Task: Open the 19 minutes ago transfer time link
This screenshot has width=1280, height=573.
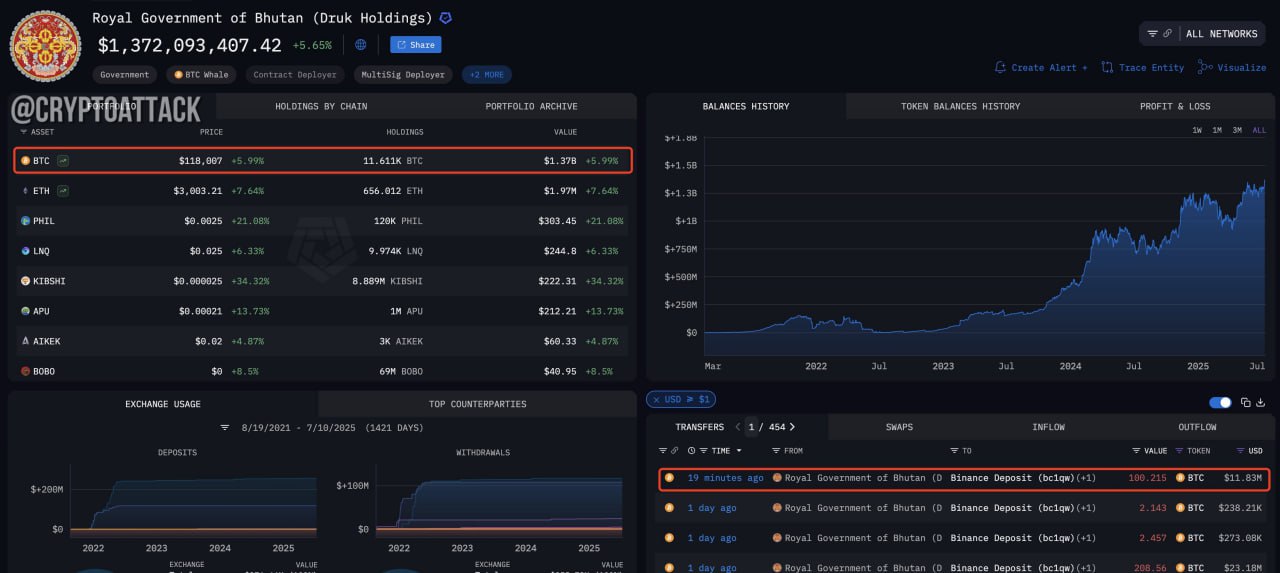Action: (725, 478)
